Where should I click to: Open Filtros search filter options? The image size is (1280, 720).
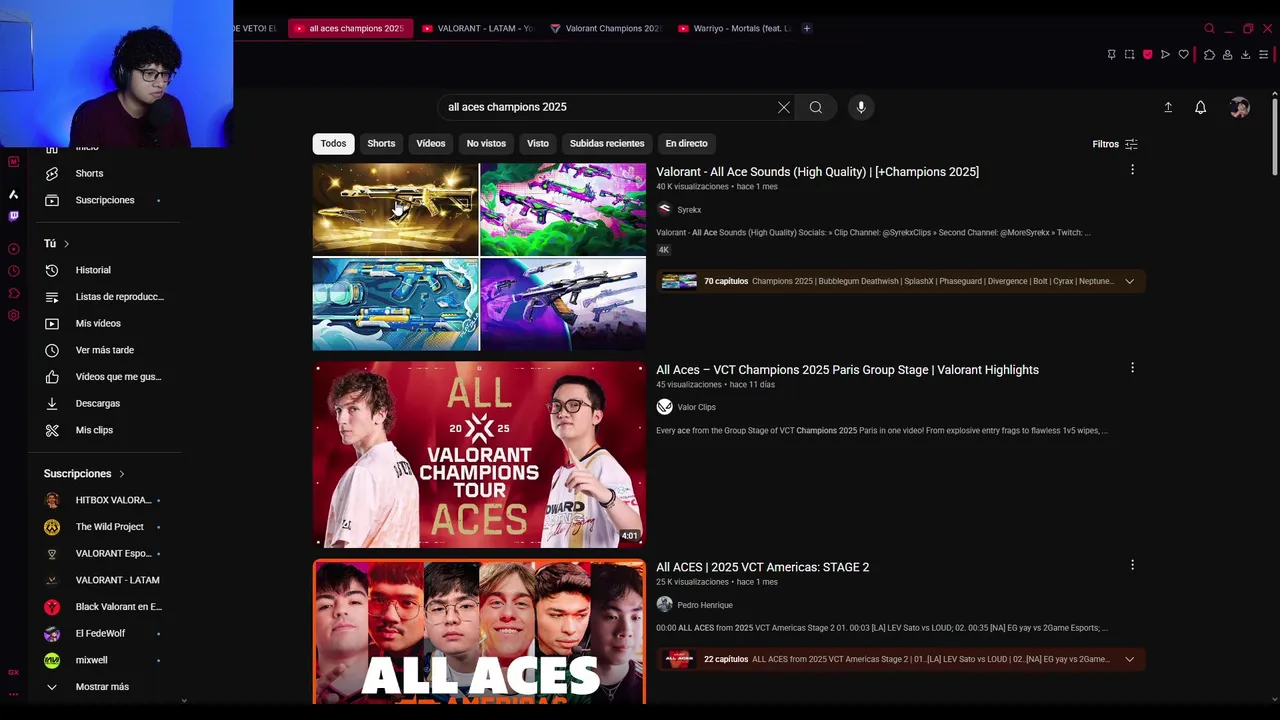1115,144
